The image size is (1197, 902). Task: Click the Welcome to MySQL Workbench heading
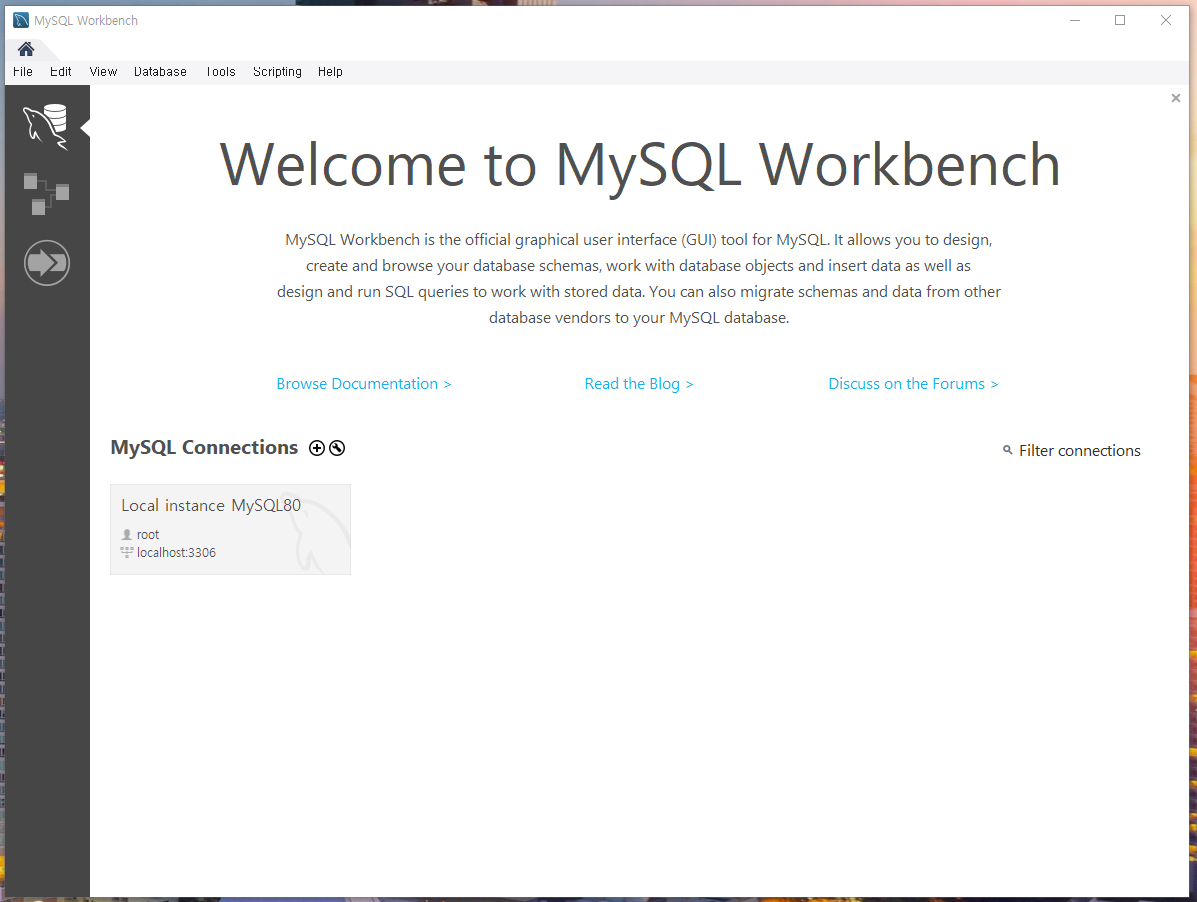(640, 165)
